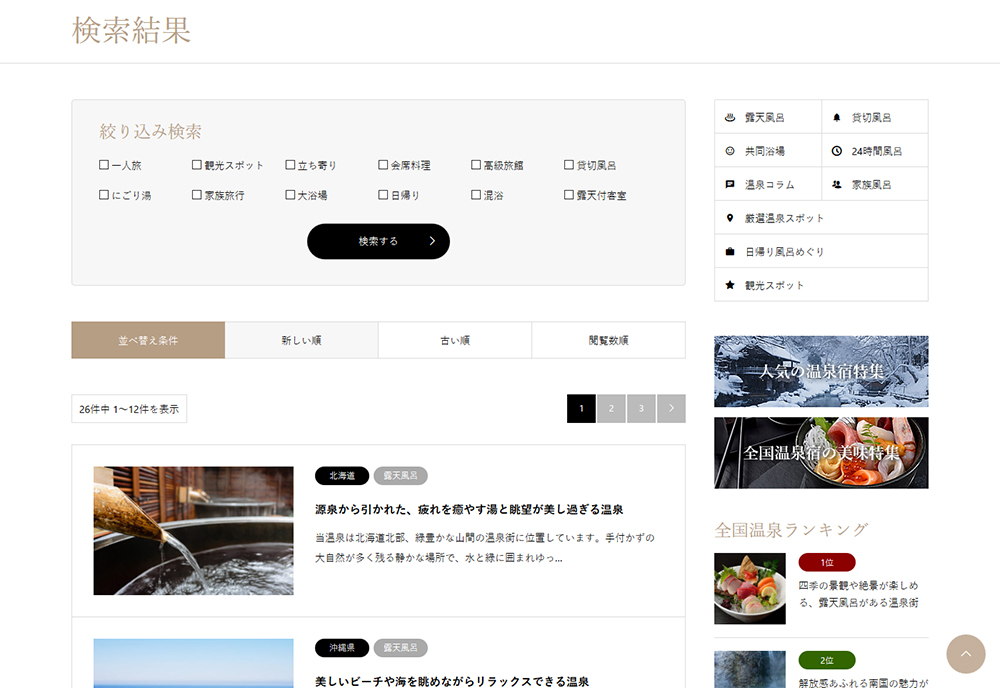Click the 絞り込み検索 heading
The width and height of the screenshot is (1000, 688).
151,131
